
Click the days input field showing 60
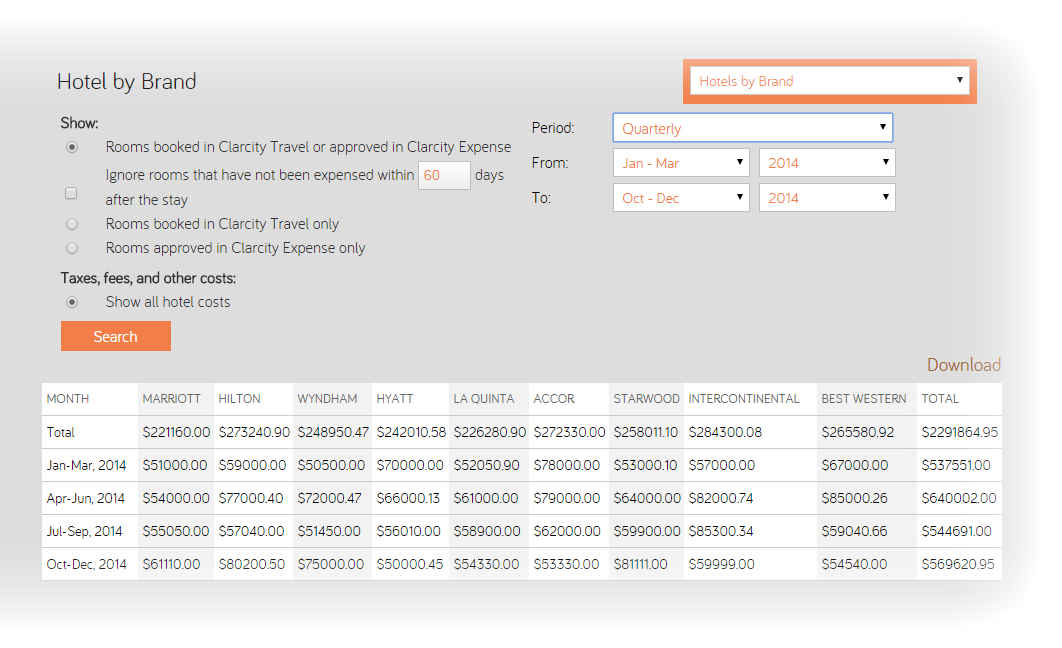[443, 175]
